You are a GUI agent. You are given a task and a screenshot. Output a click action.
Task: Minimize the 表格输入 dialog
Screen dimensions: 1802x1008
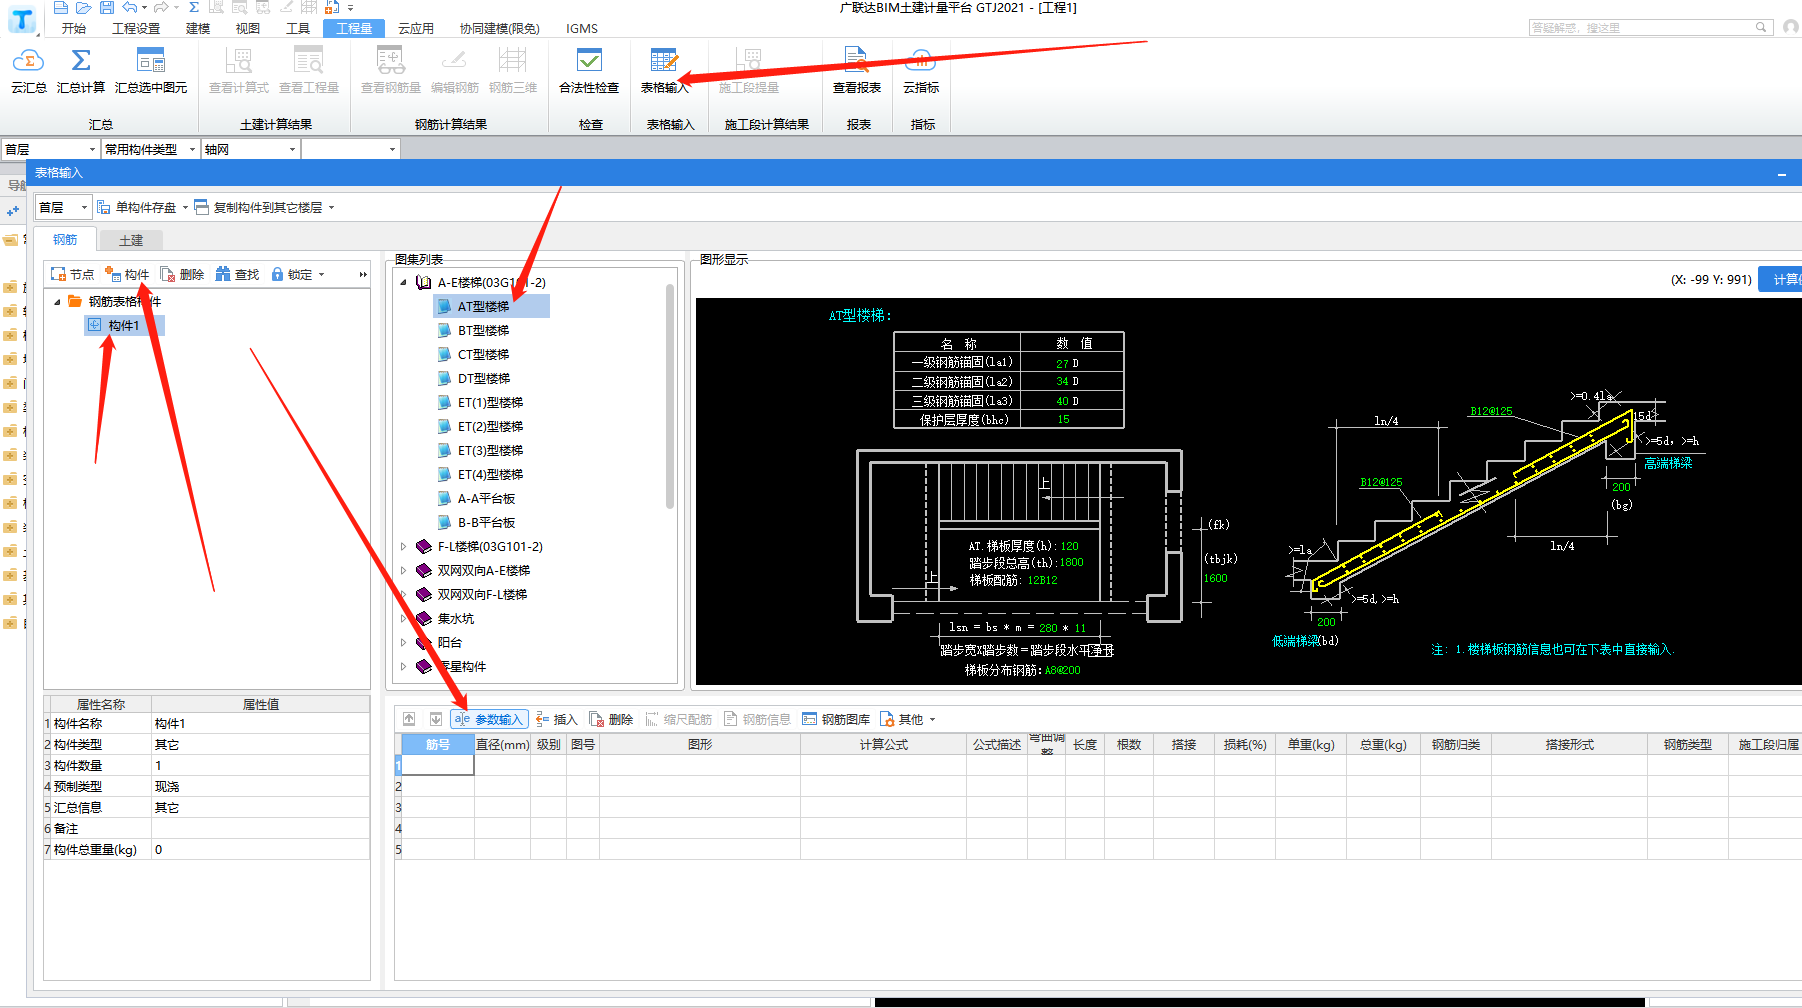point(1782,174)
